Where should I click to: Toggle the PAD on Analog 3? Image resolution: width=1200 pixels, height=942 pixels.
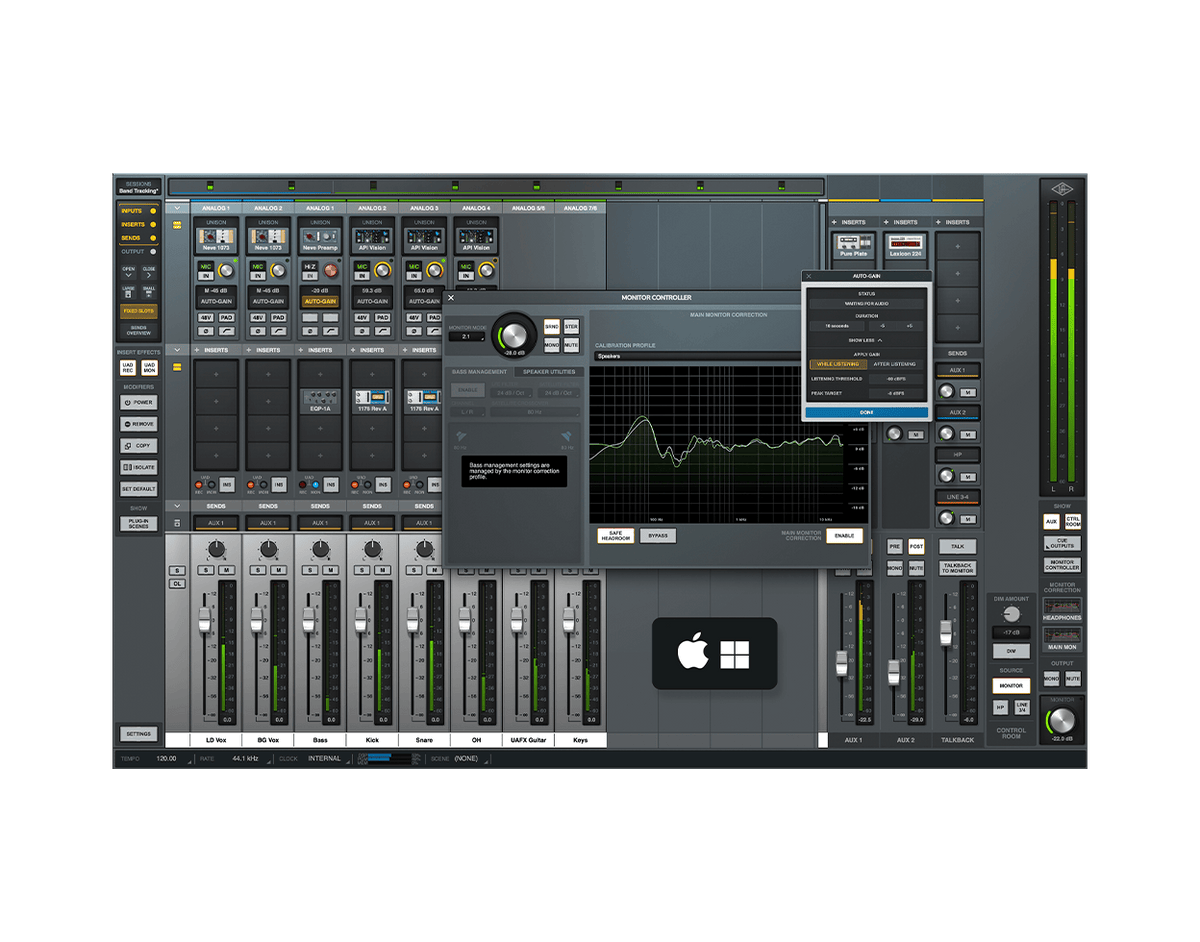click(x=434, y=318)
